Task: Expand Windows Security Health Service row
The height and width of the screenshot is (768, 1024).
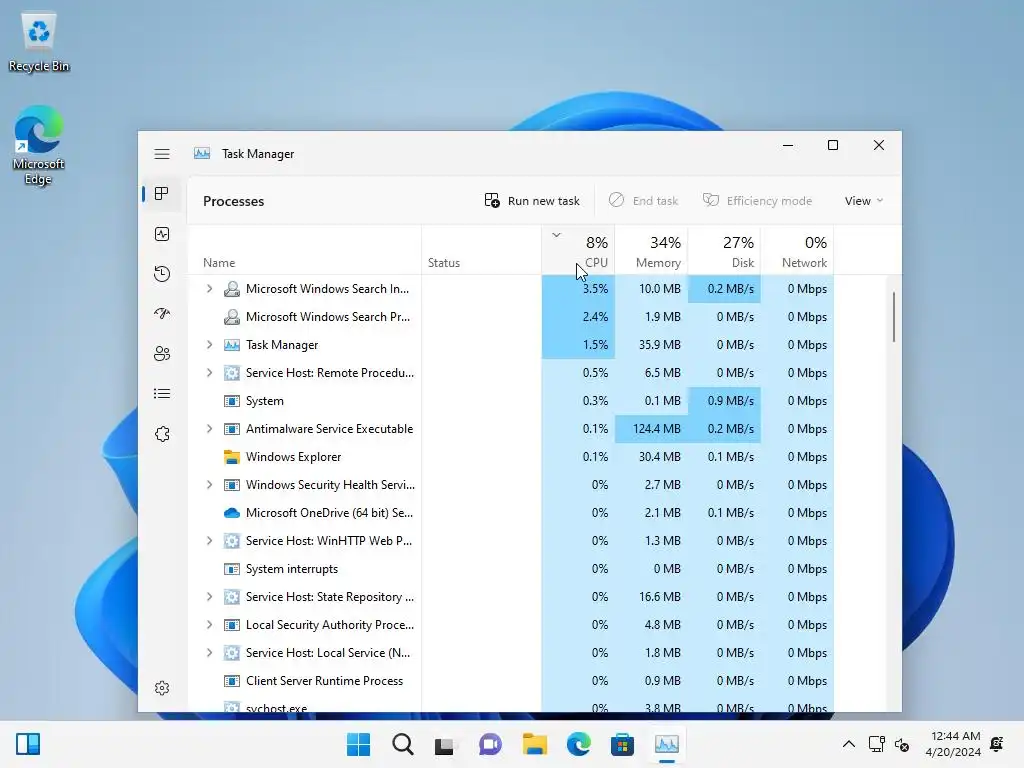Action: [209, 485]
